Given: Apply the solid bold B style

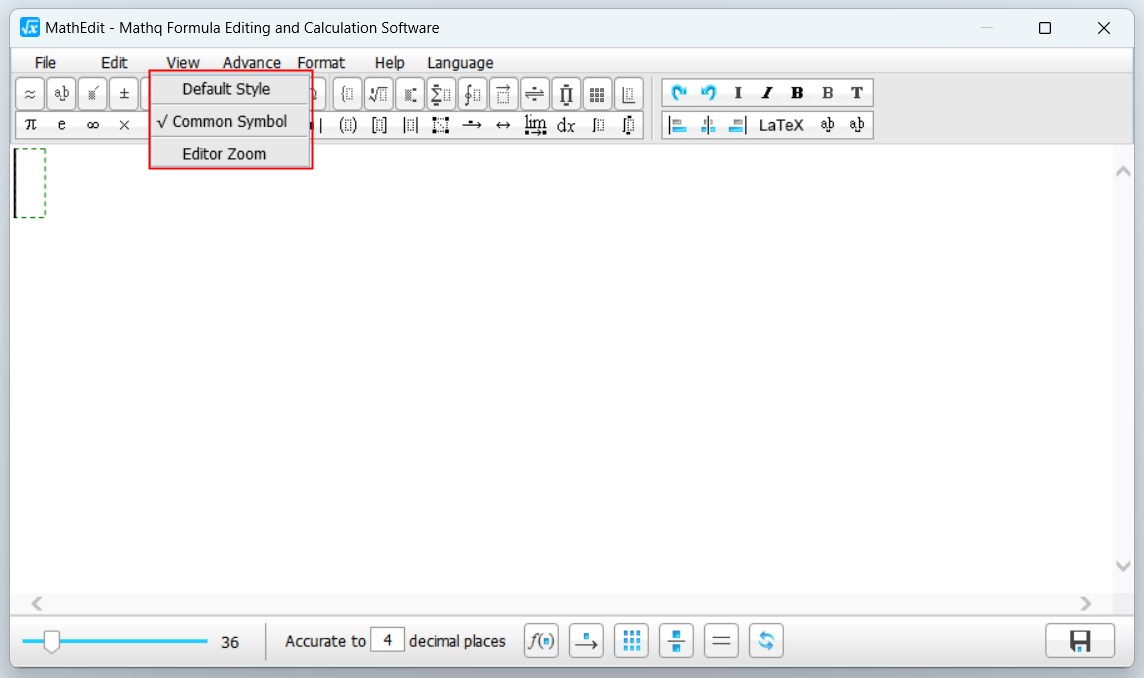Looking at the screenshot, I should point(797,93).
